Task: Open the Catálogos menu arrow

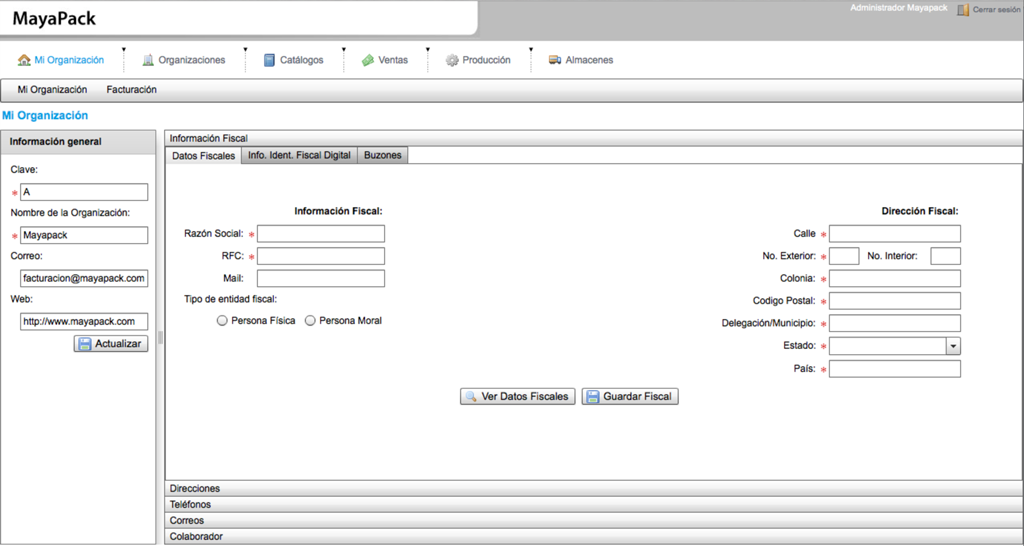Action: pos(344,50)
